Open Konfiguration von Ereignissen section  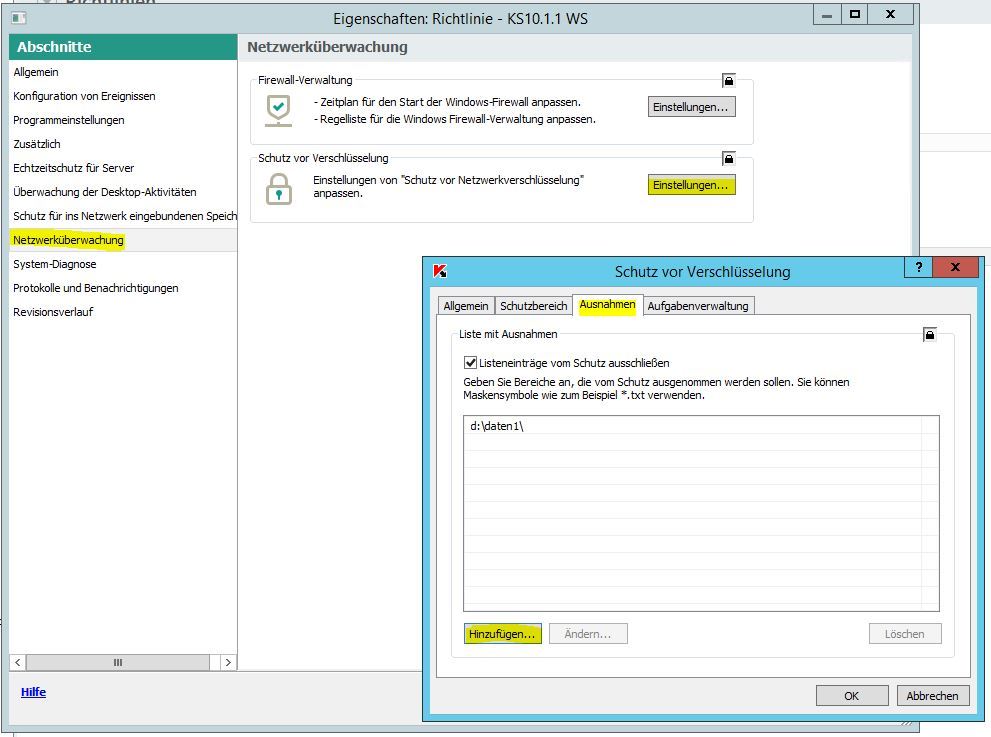(123, 96)
